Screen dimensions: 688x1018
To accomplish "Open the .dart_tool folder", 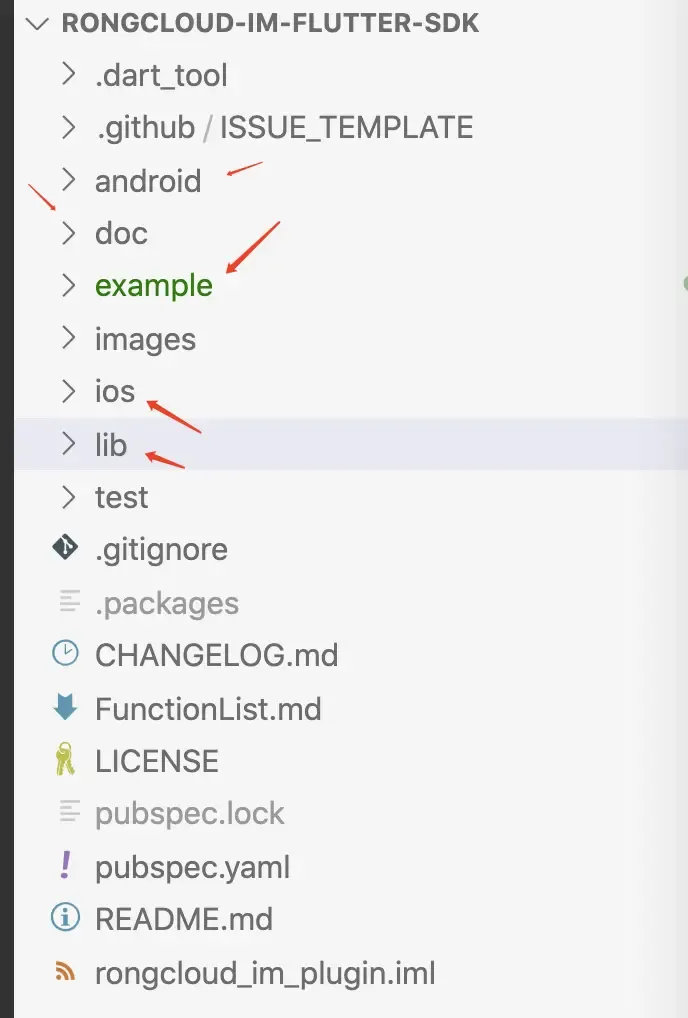I will tap(161, 75).
